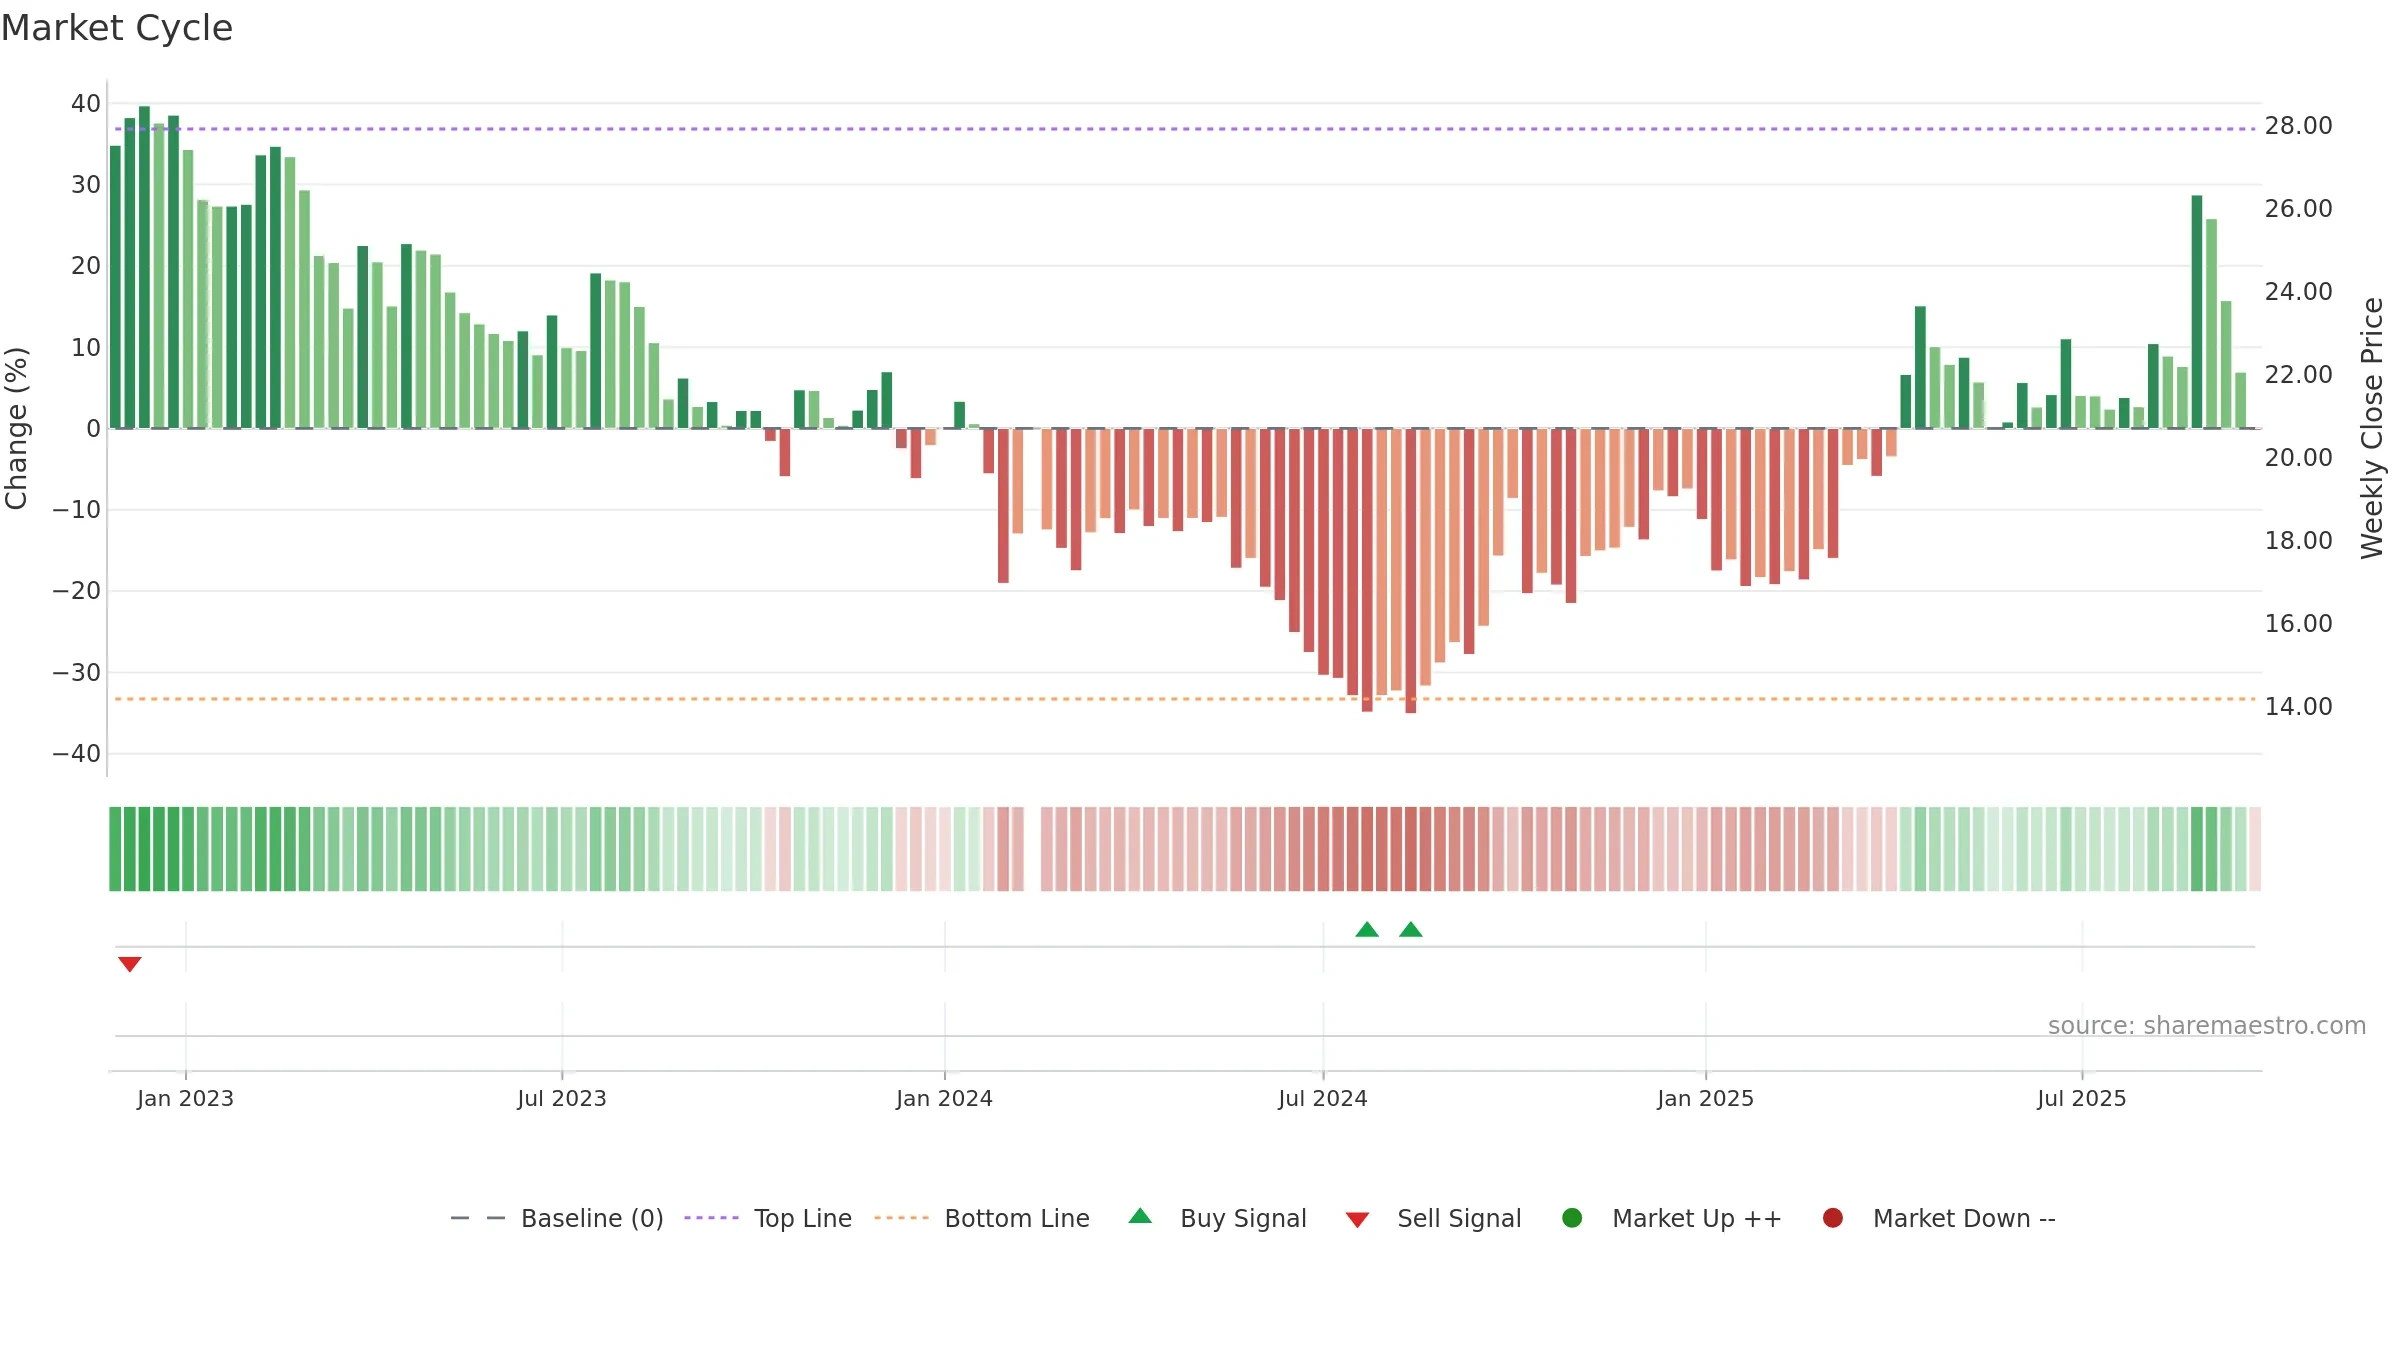Toggle the Bottom Line legend label

pyautogui.click(x=1017, y=1218)
